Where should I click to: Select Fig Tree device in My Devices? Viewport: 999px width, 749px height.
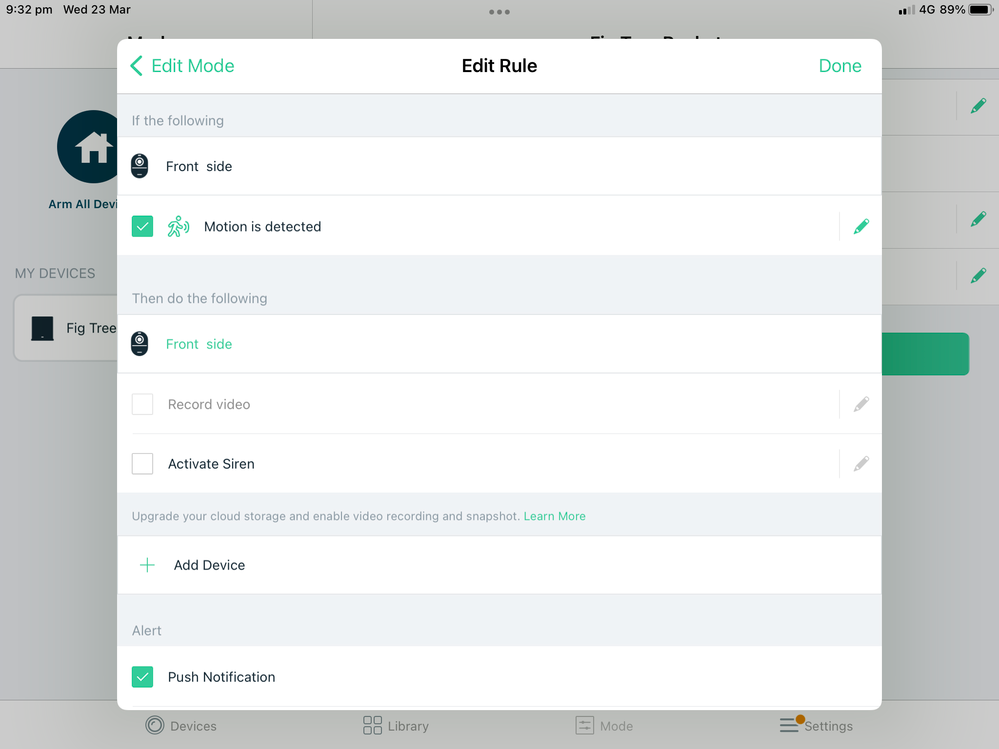click(66, 328)
